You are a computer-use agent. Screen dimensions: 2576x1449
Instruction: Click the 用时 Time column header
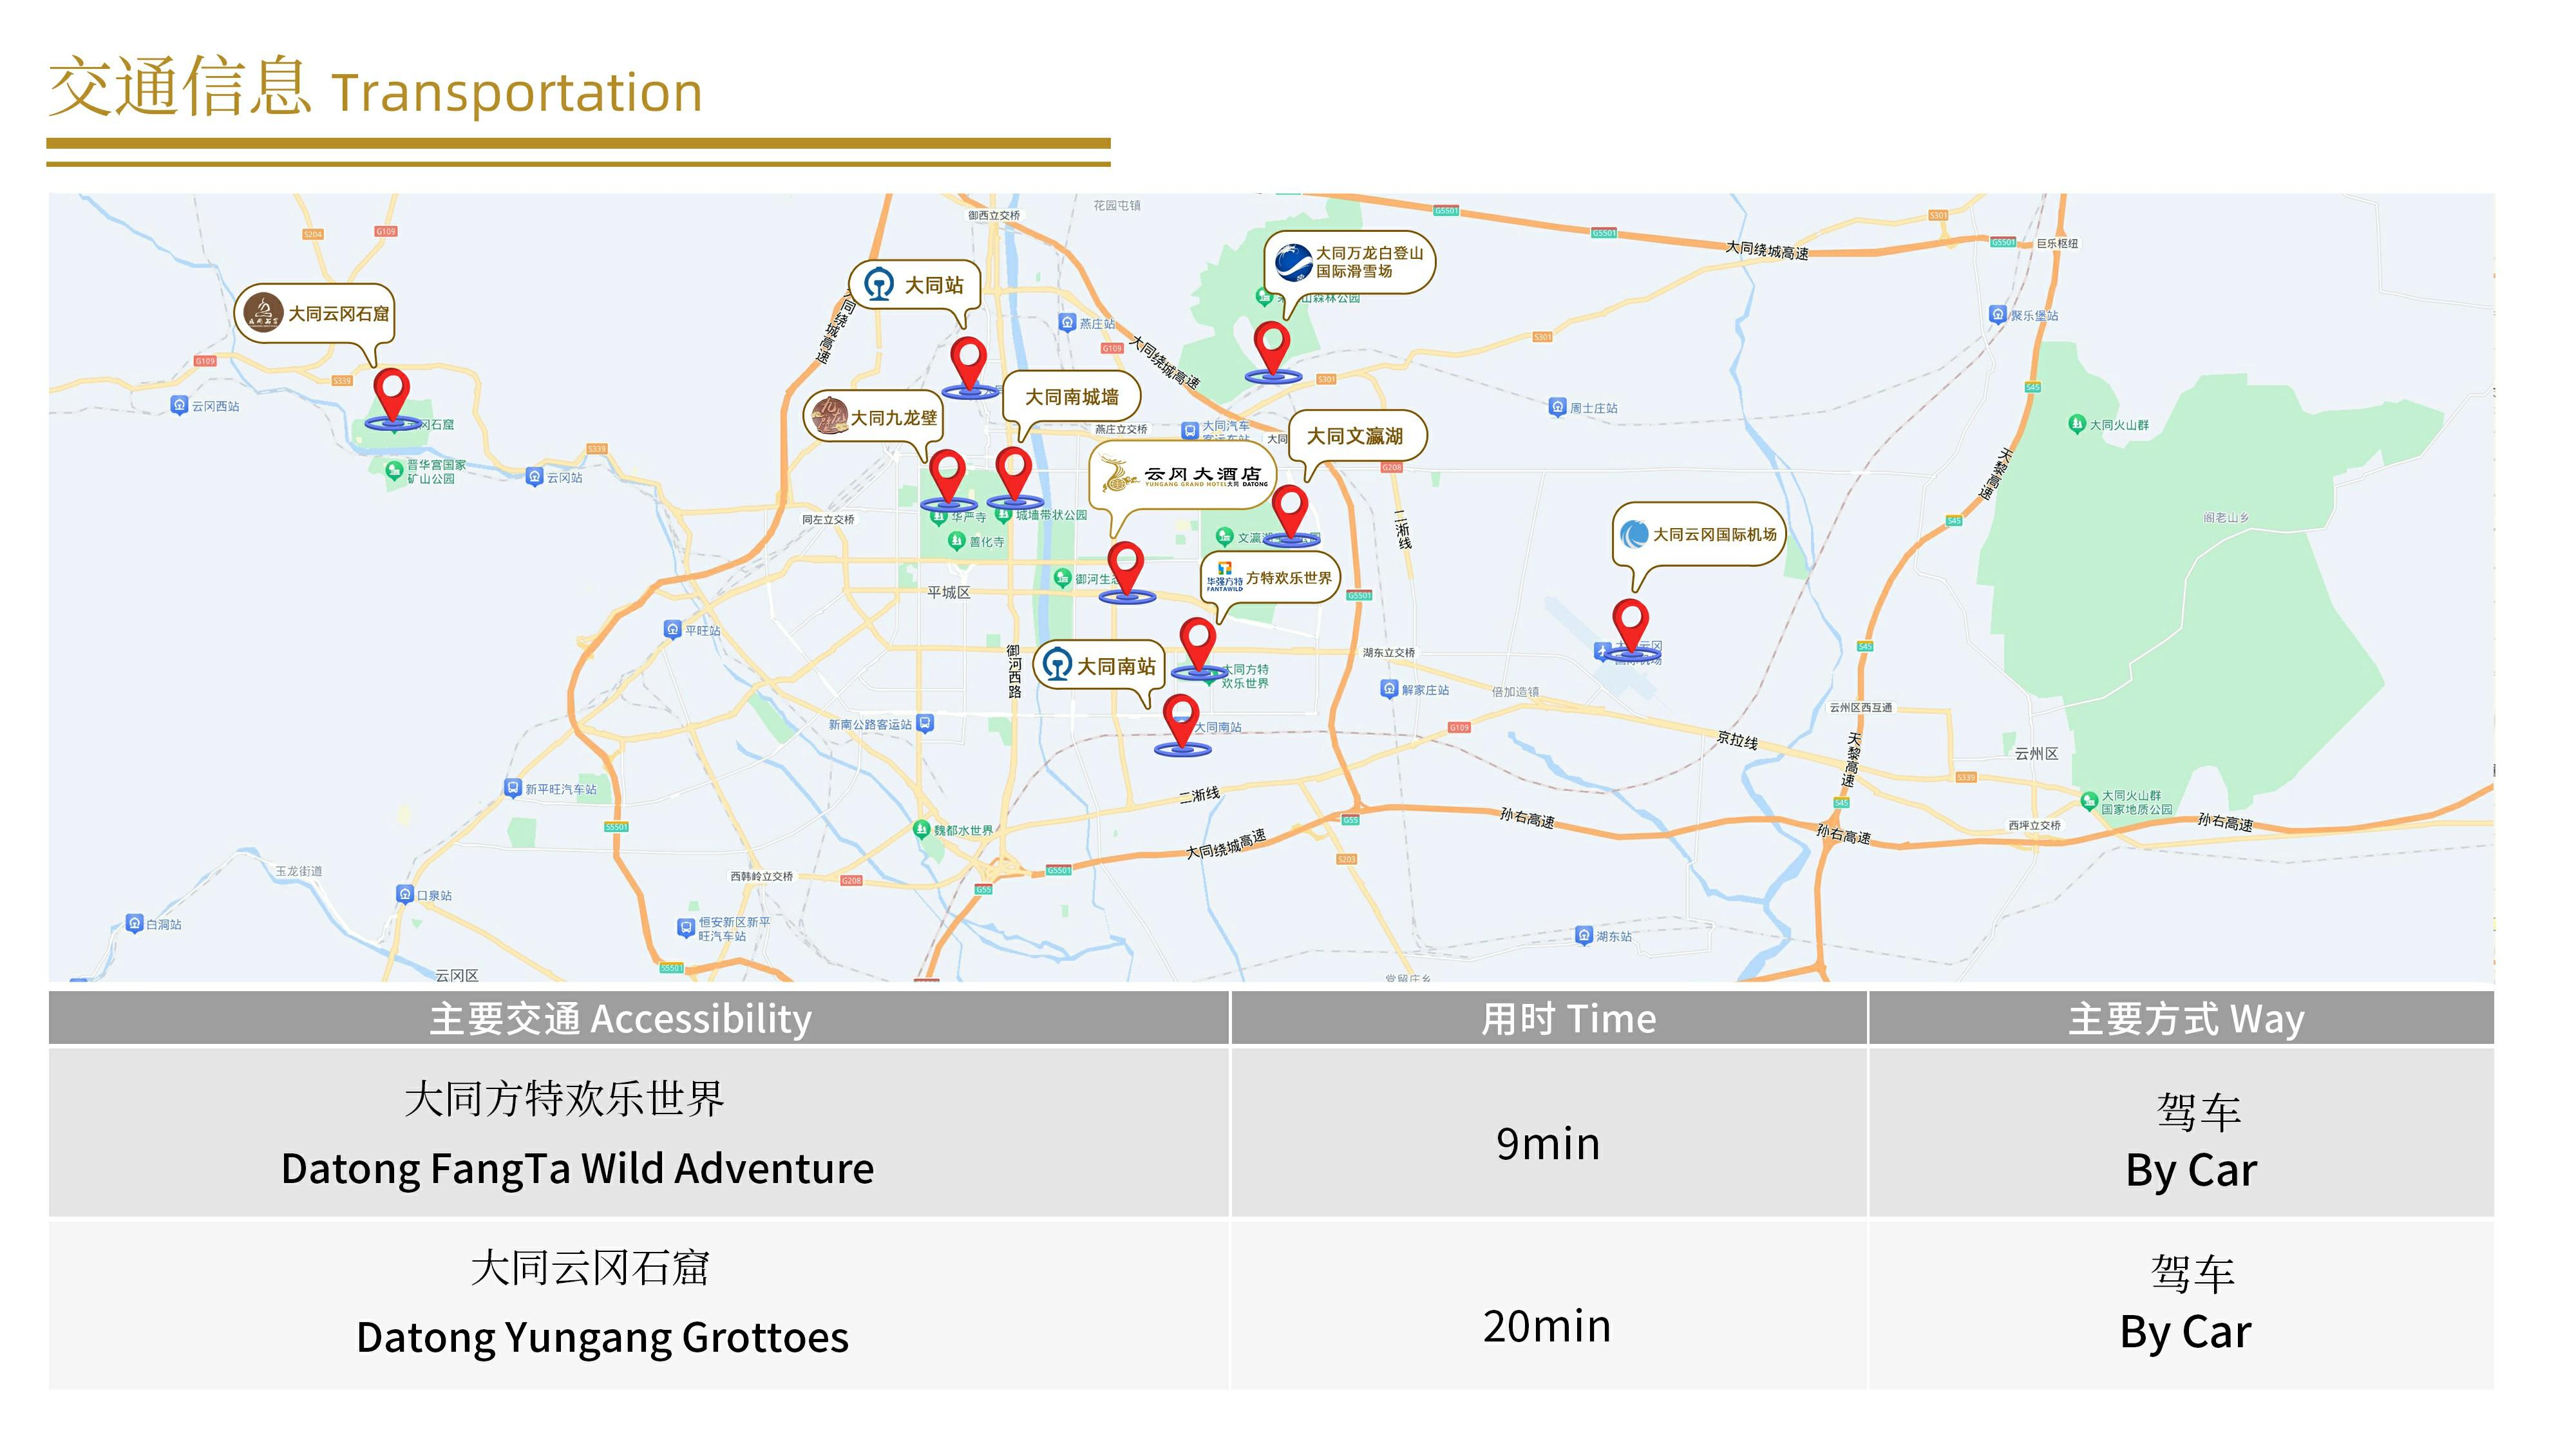pyautogui.click(x=1548, y=1018)
